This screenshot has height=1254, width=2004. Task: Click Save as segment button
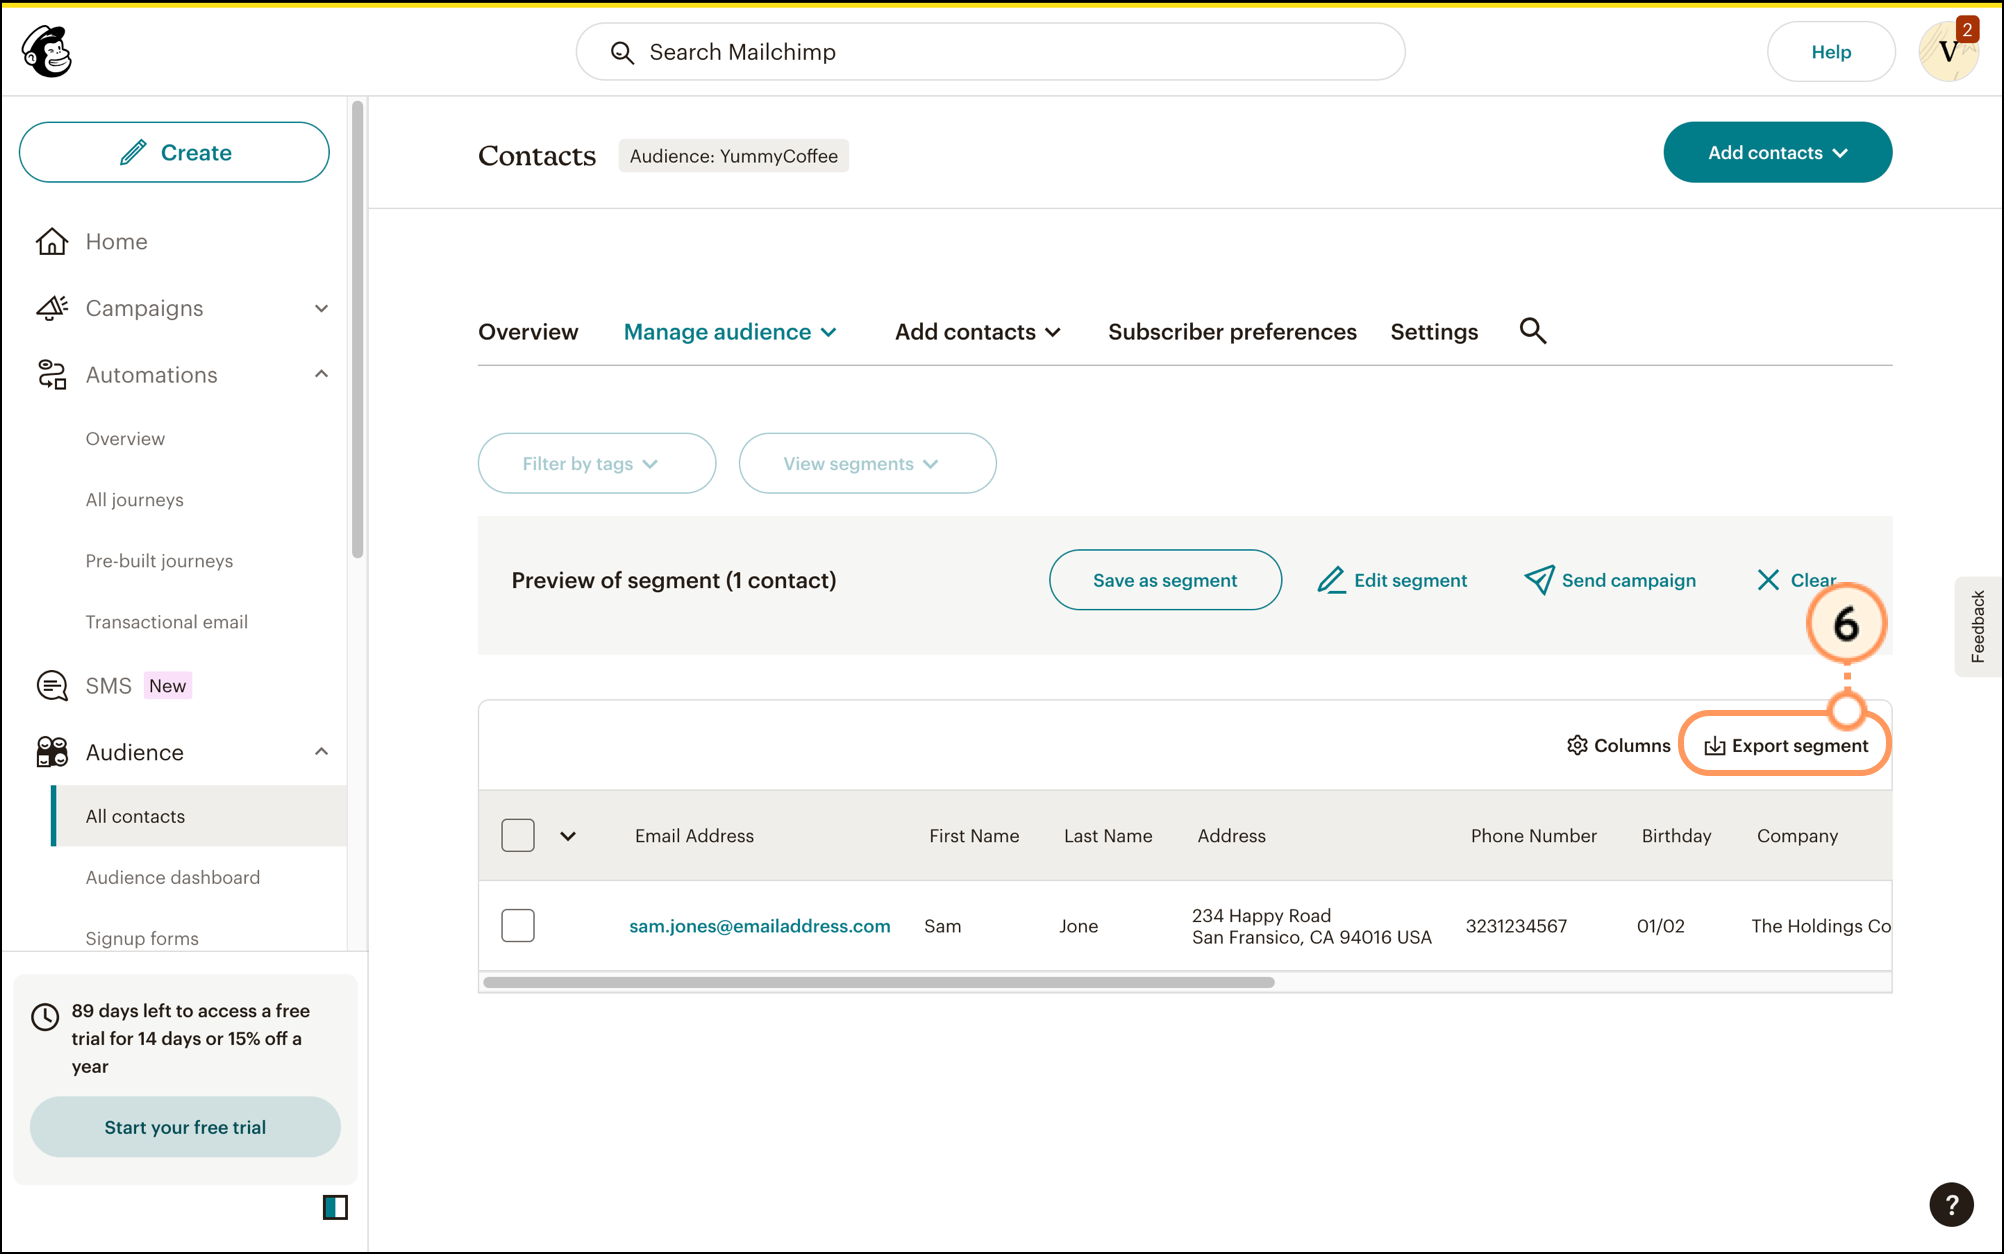(x=1165, y=580)
